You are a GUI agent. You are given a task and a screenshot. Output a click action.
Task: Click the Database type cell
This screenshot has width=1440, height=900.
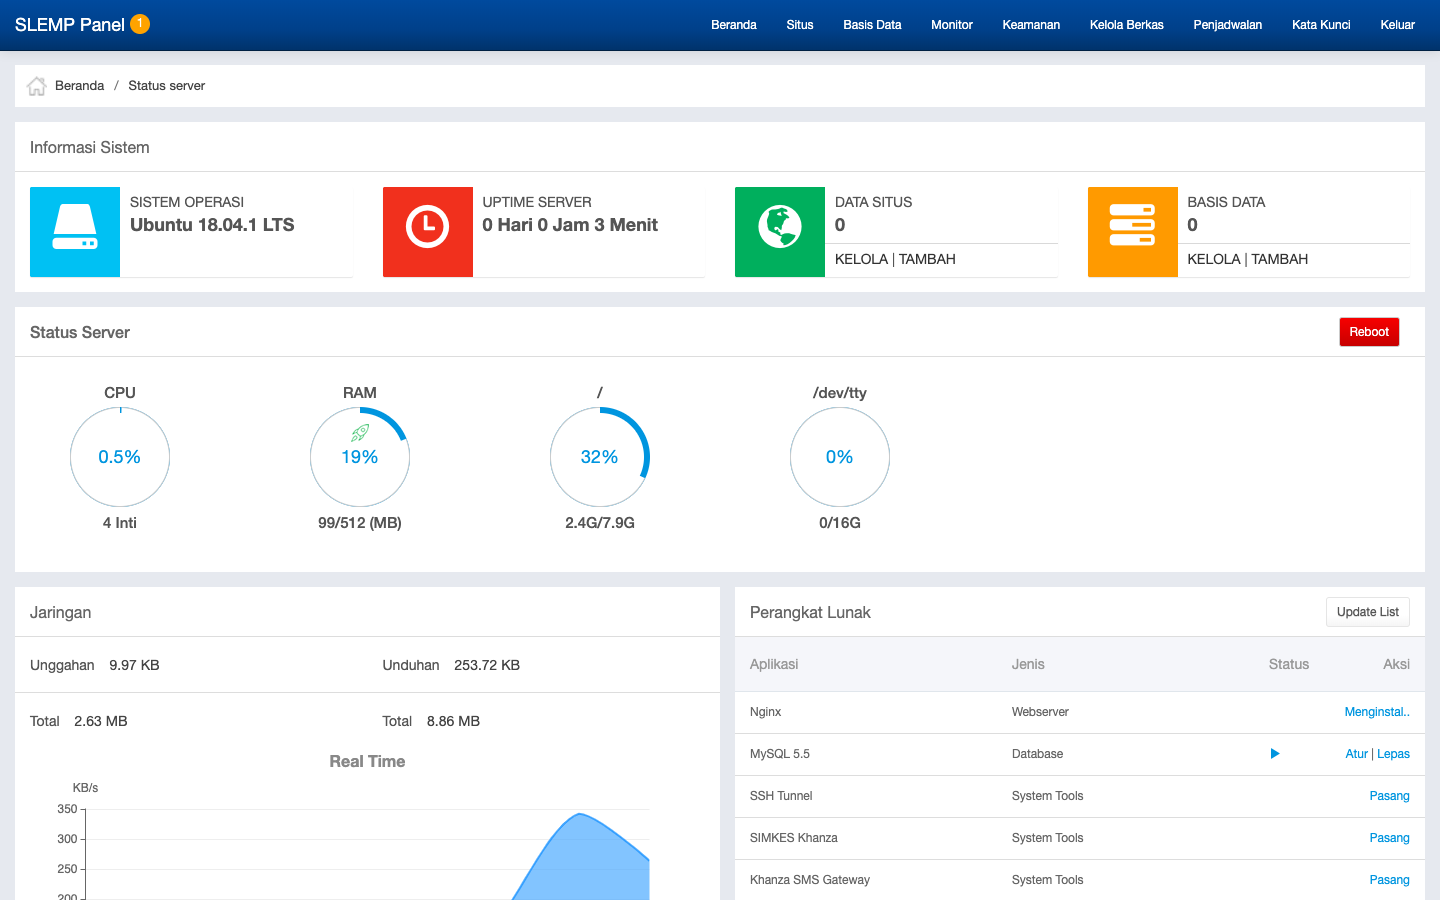coord(1037,754)
